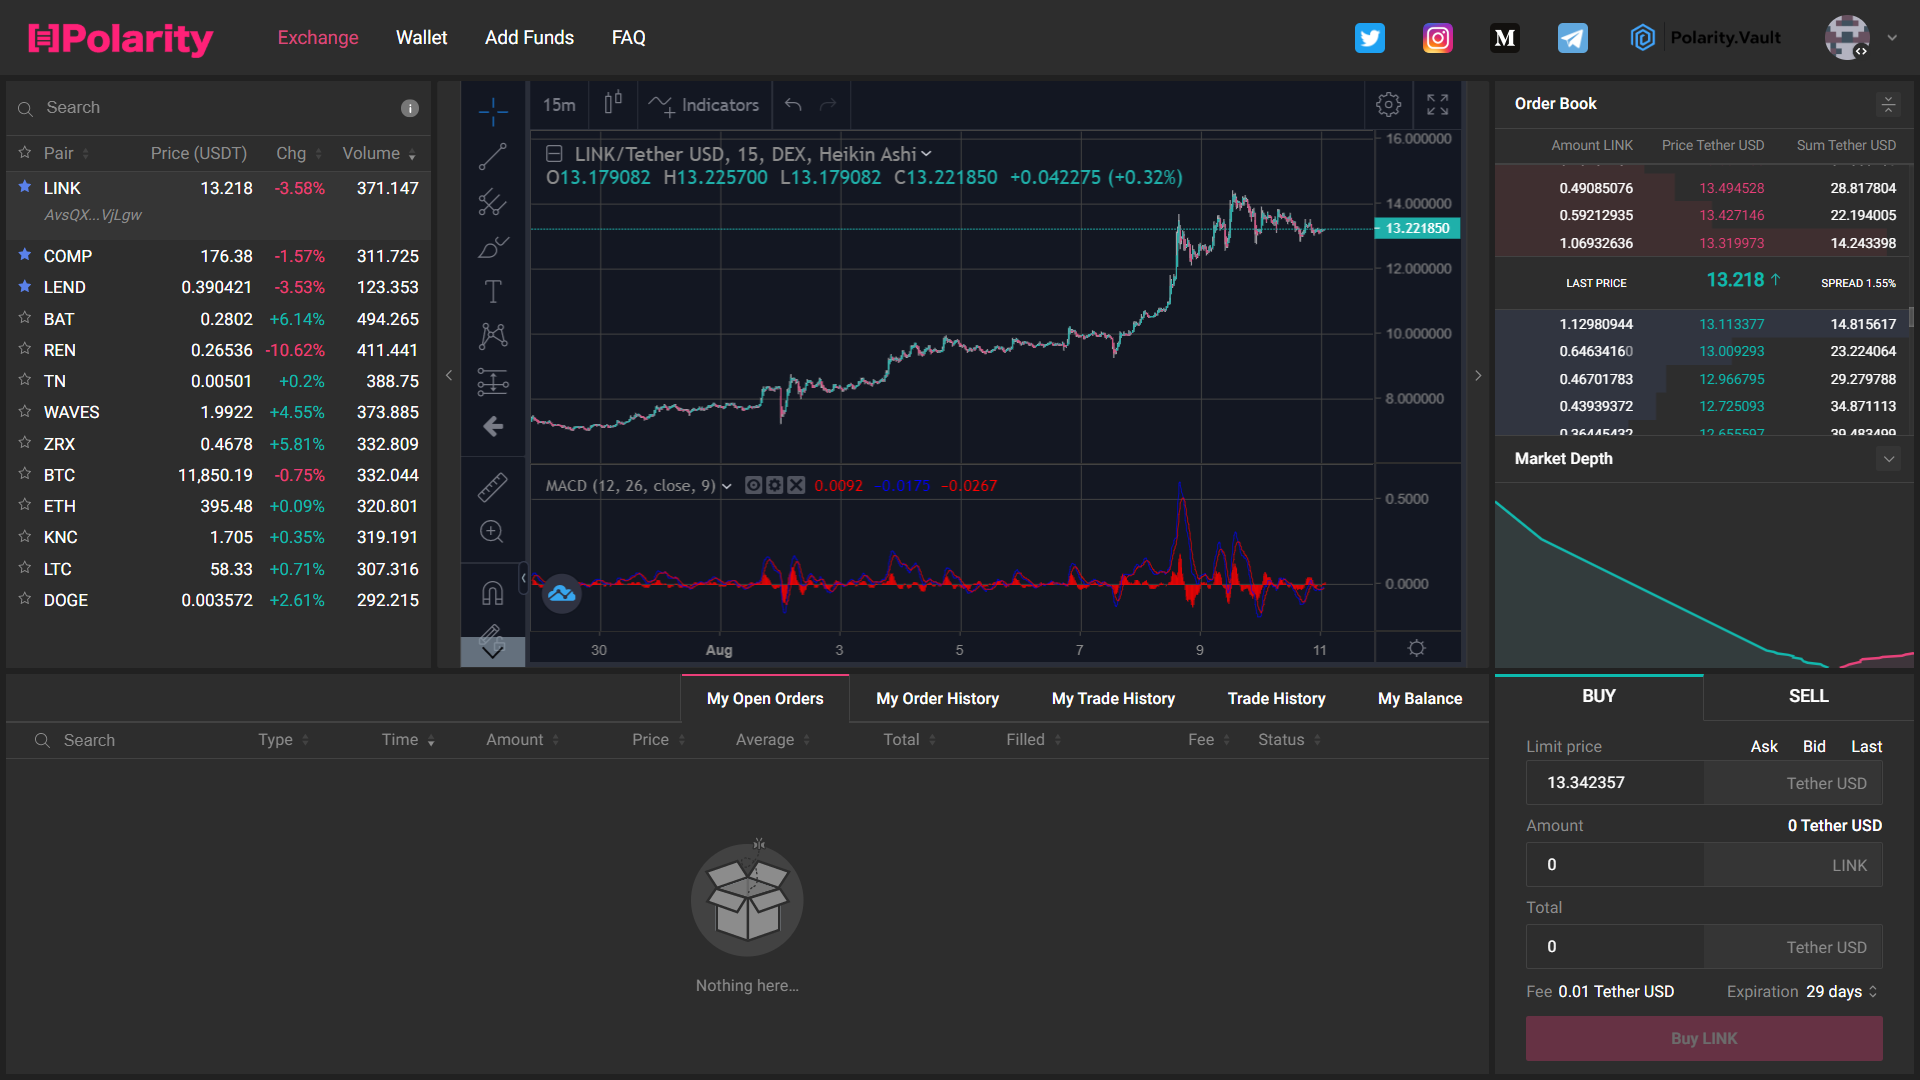Open the account dropdown arrow
1920x1080 pixels.
(1892, 38)
